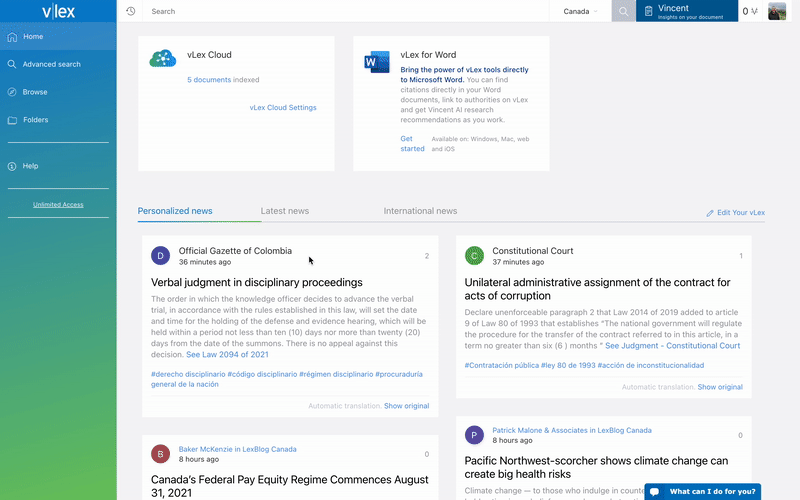The height and width of the screenshot is (500, 800).
Task: Click the #régimen disciplinario hashtag
Action: tap(336, 374)
